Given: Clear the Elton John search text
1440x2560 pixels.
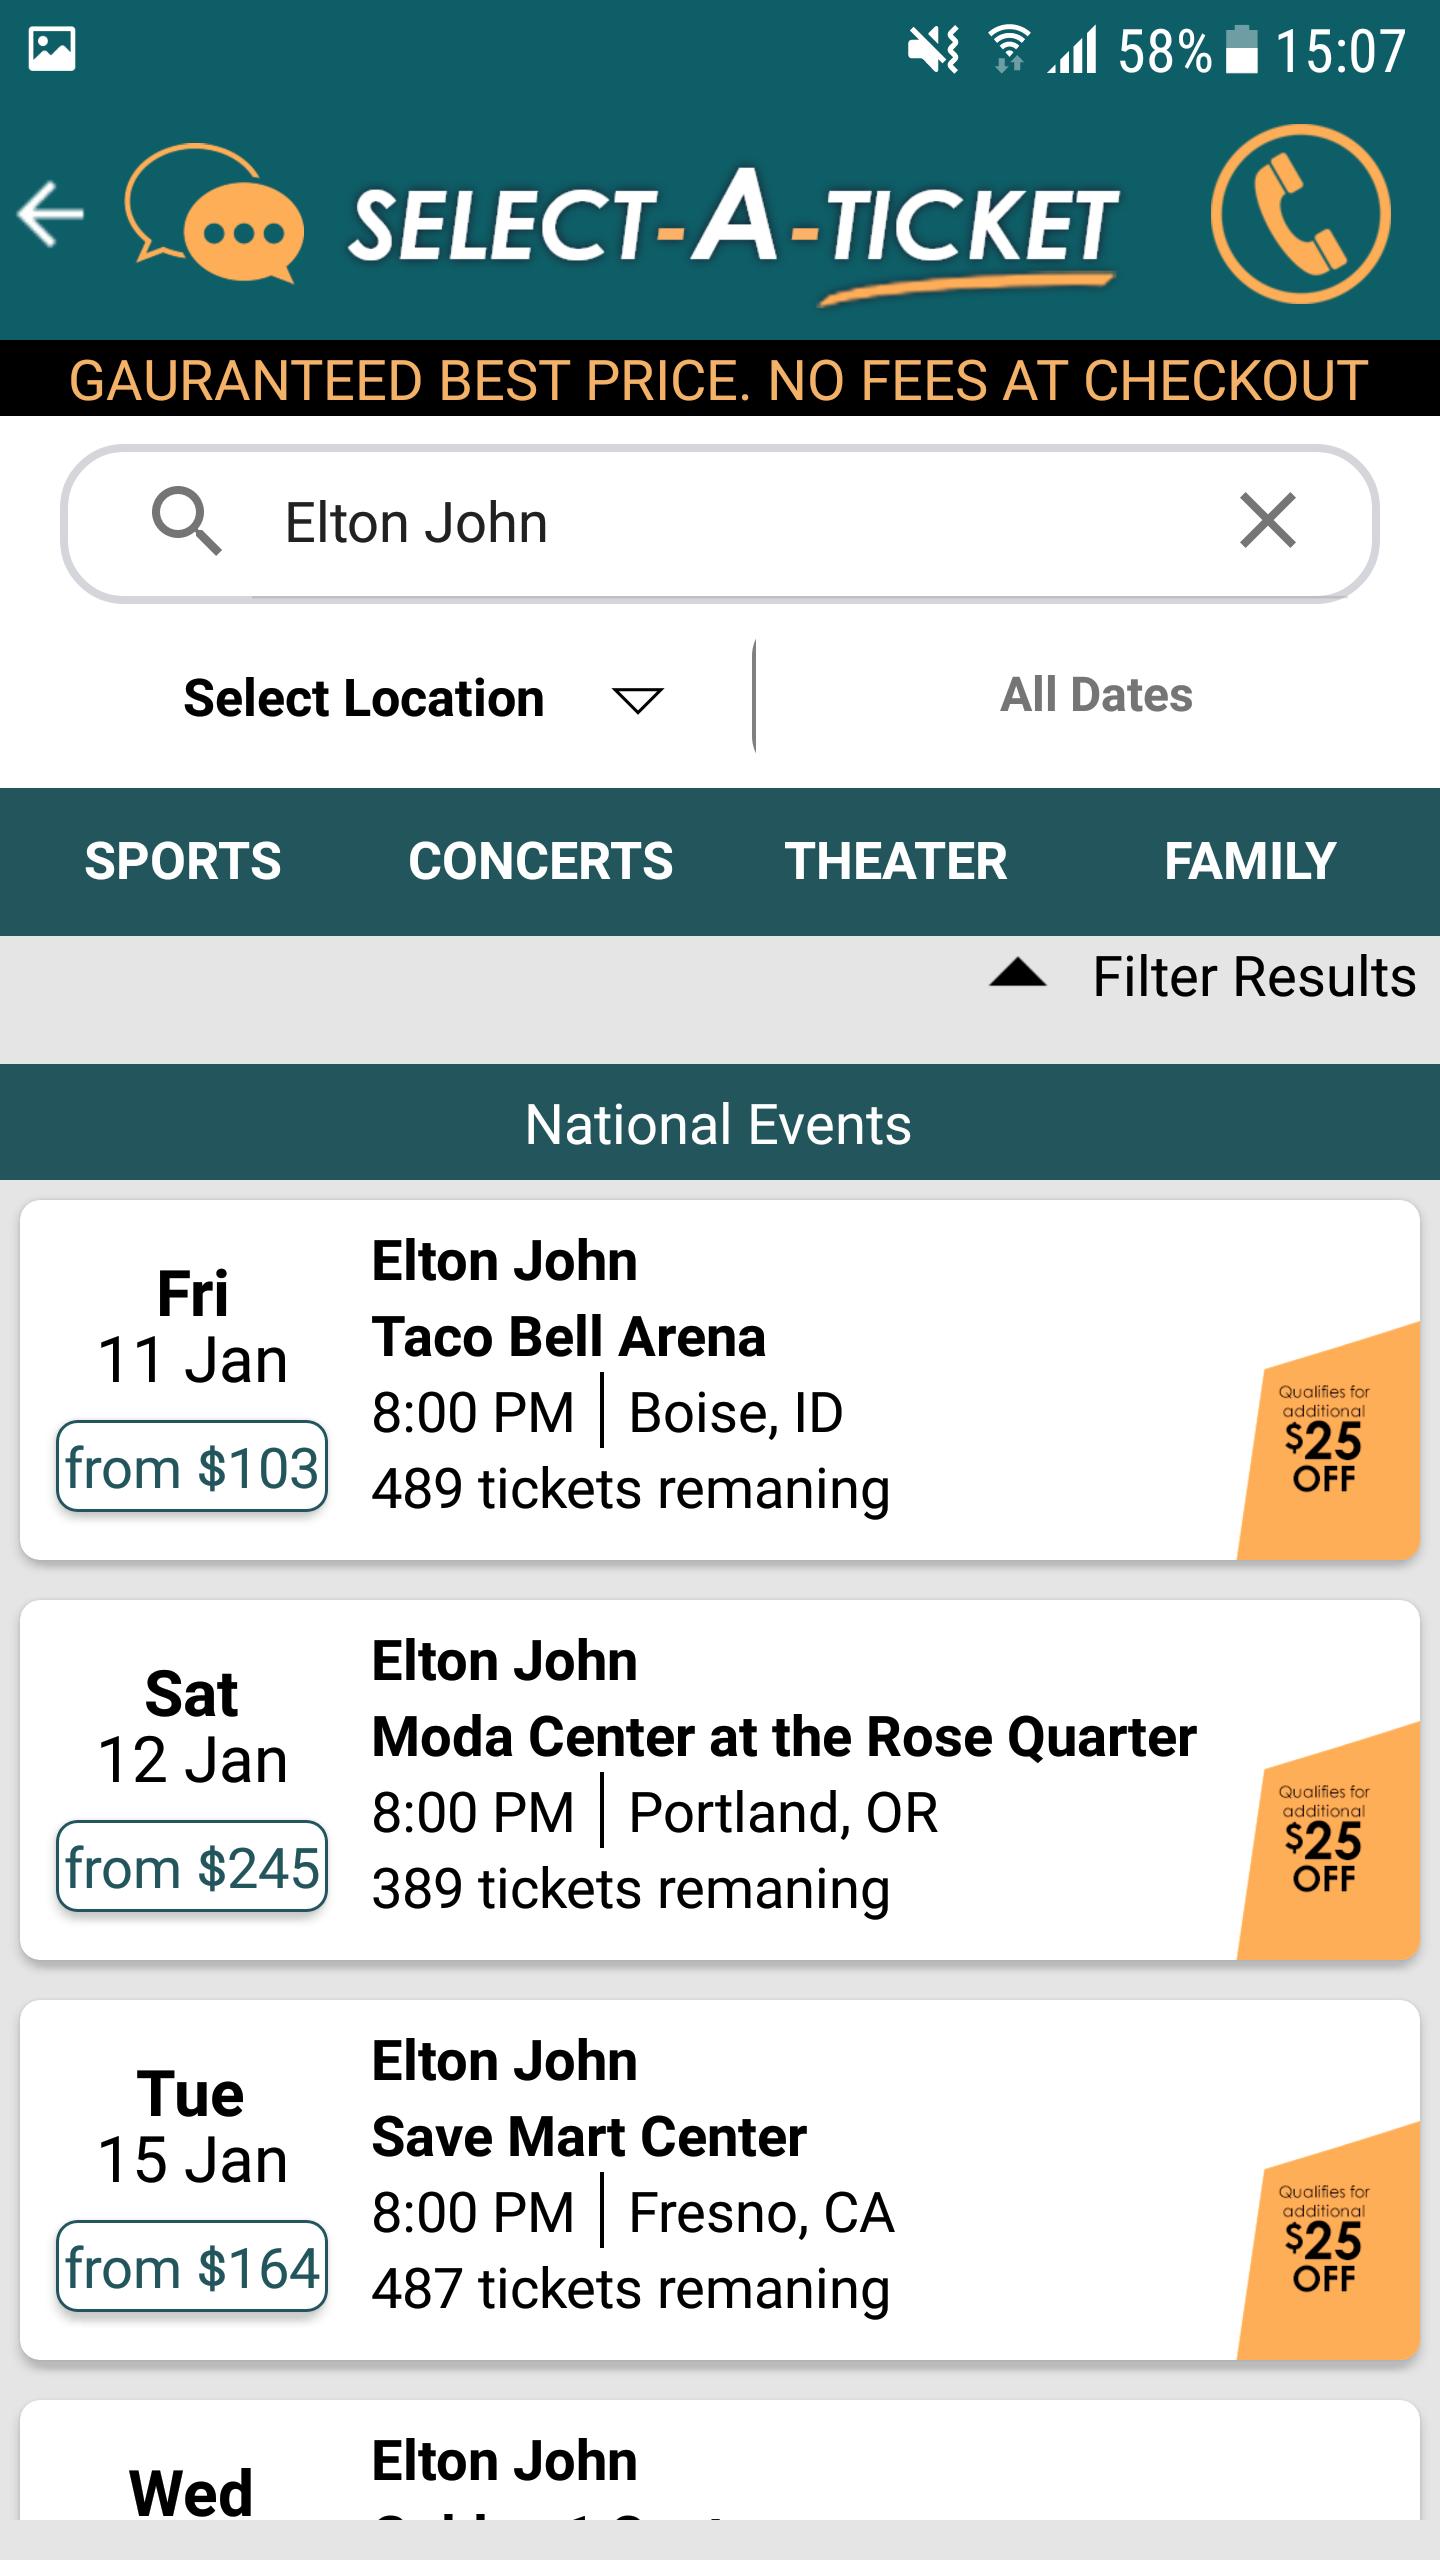Looking at the screenshot, I should point(1267,521).
